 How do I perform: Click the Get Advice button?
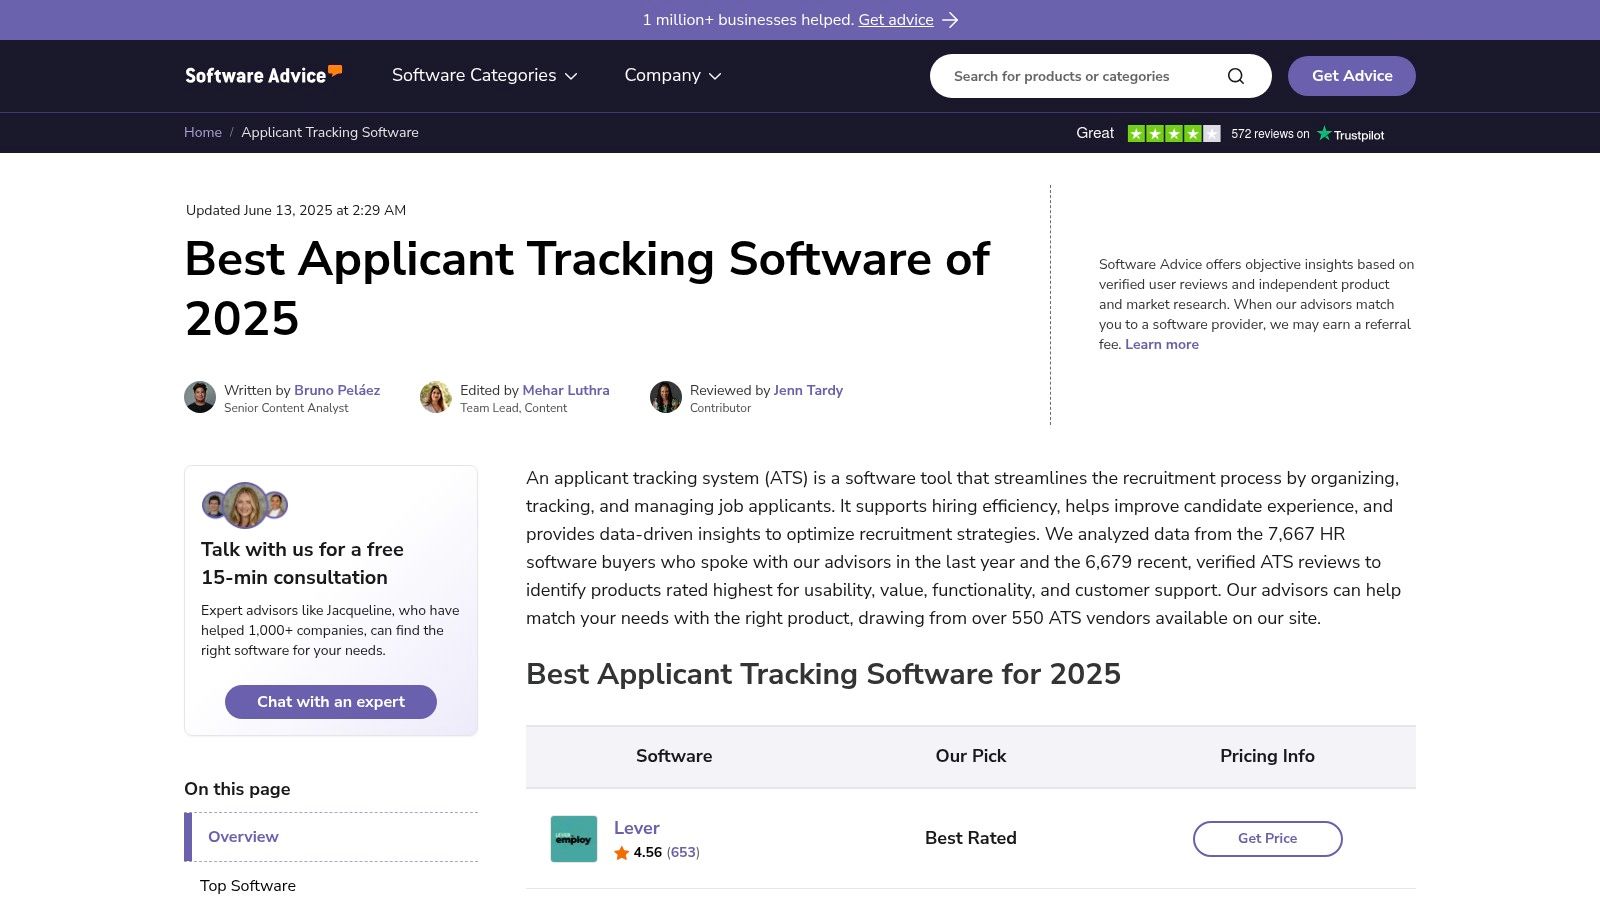pyautogui.click(x=1352, y=76)
